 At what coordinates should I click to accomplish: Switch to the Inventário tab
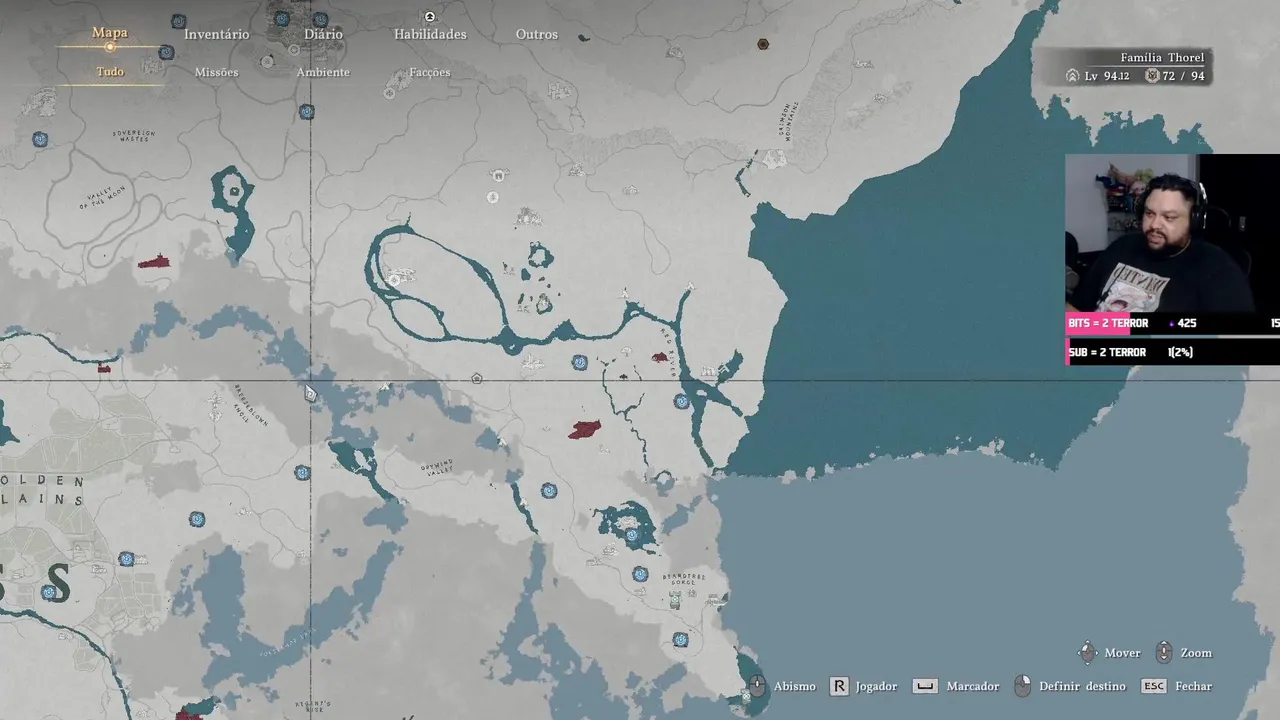pyautogui.click(x=216, y=34)
